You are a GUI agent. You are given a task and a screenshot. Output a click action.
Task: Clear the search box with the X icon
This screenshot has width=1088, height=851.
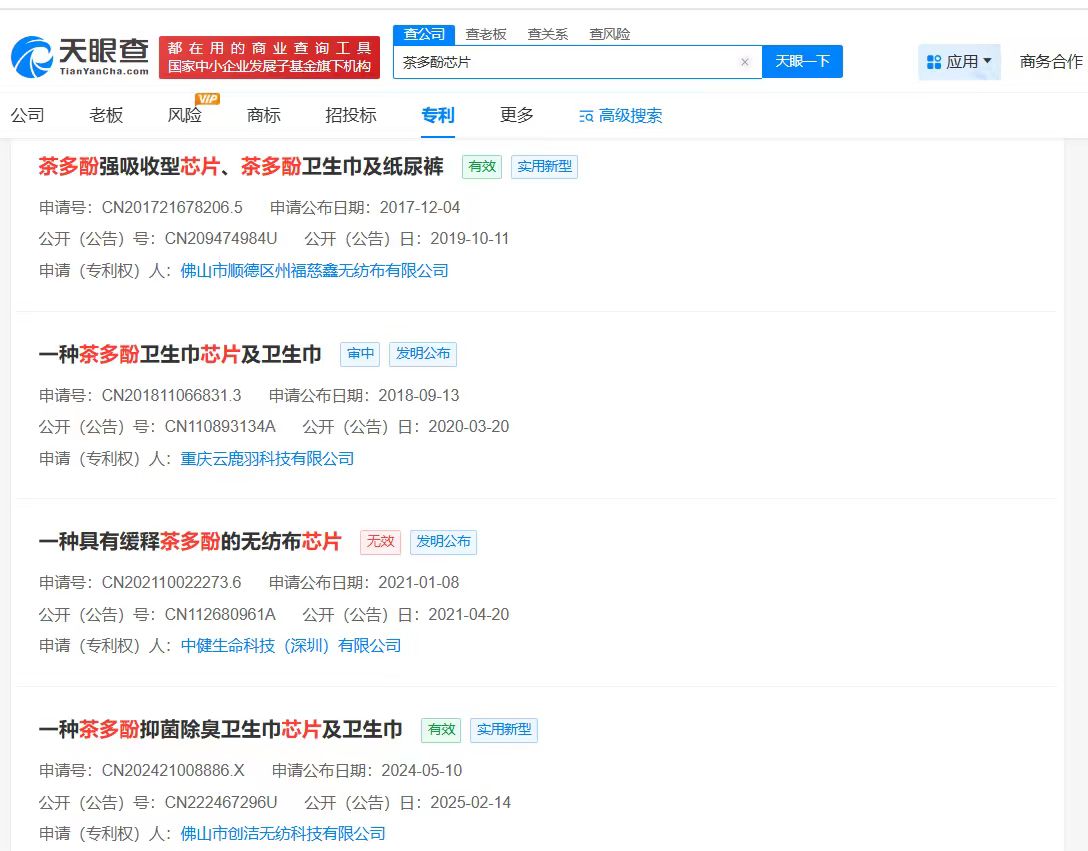[745, 62]
